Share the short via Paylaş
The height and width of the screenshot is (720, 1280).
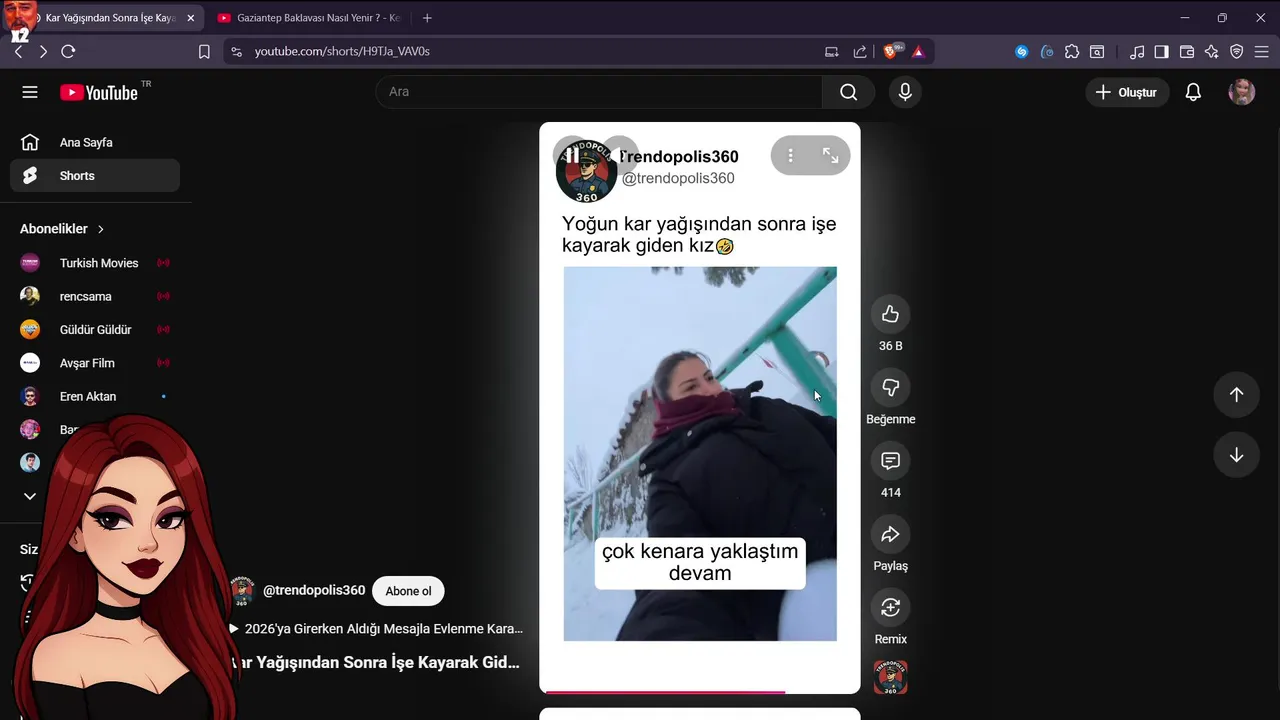pyautogui.click(x=890, y=534)
